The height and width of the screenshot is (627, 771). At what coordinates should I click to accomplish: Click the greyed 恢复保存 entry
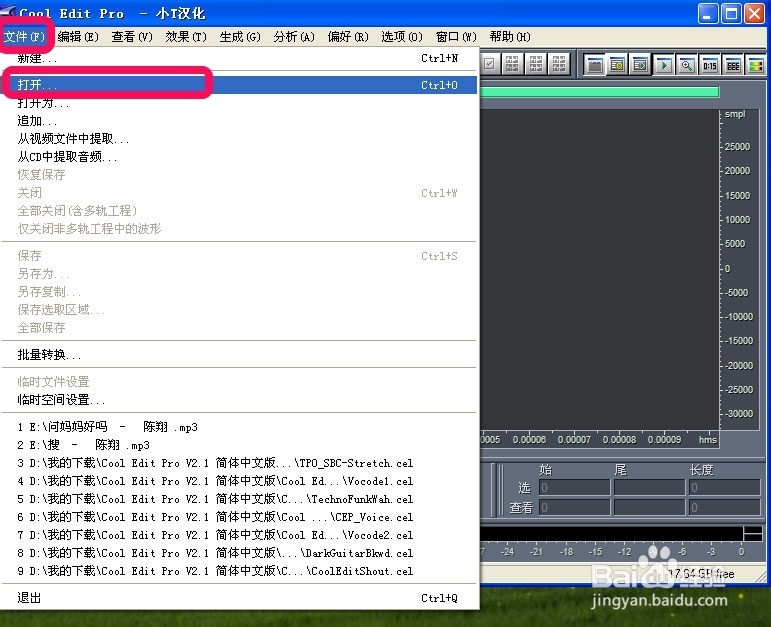(239, 175)
